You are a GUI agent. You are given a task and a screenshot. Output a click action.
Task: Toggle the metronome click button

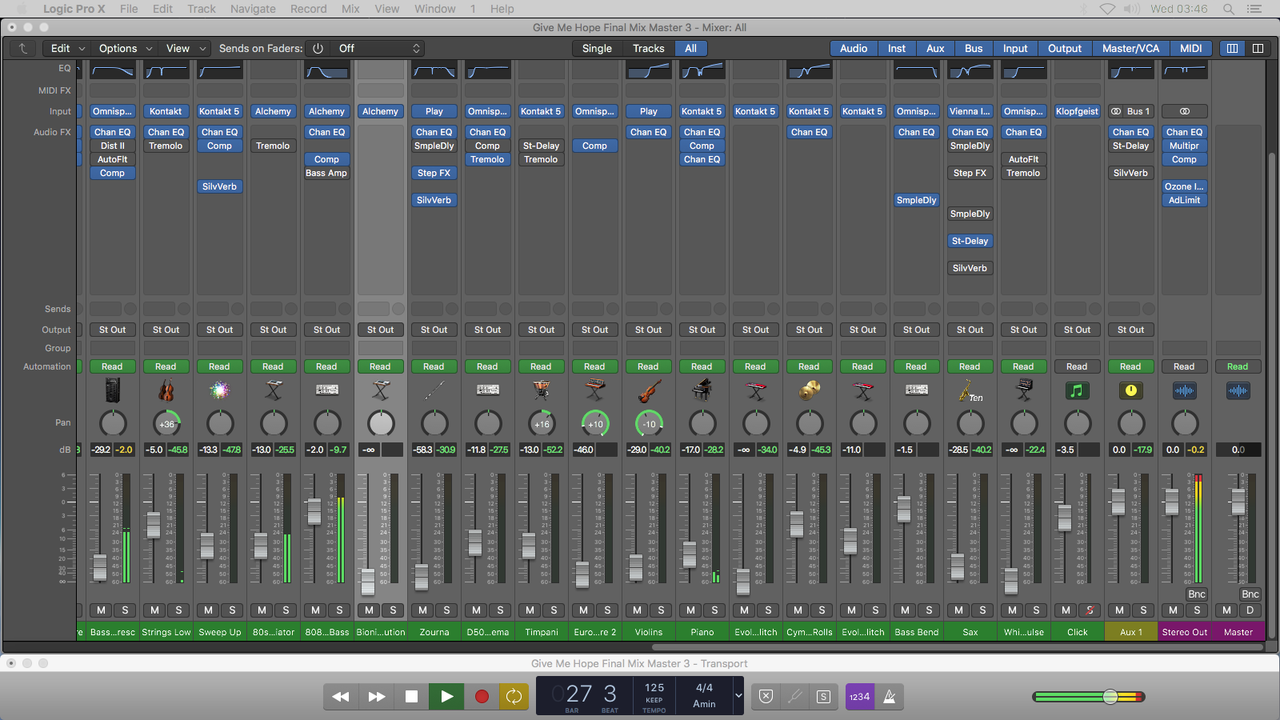888,697
